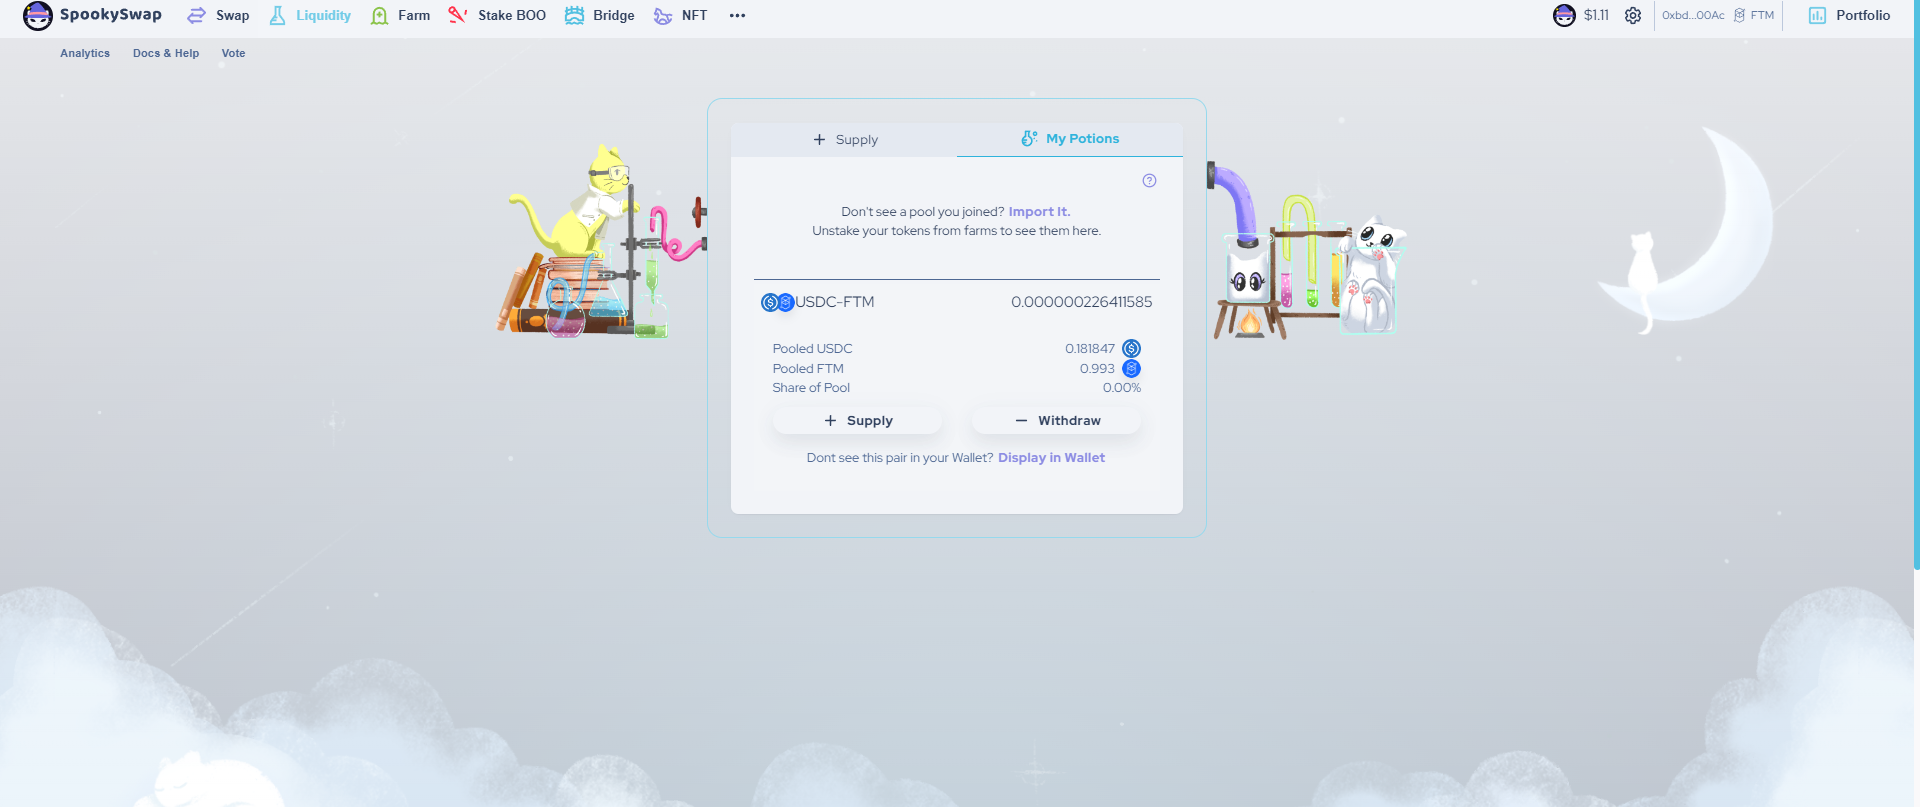The height and width of the screenshot is (807, 1920).
Task: Open the Analytics link
Action: (85, 53)
